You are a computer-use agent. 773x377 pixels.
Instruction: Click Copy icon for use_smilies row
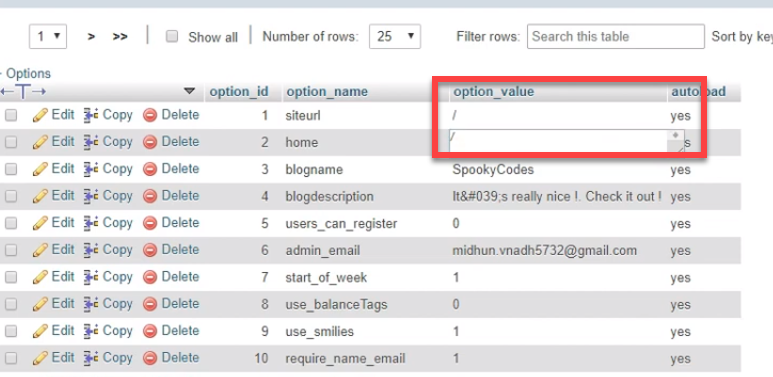point(90,331)
